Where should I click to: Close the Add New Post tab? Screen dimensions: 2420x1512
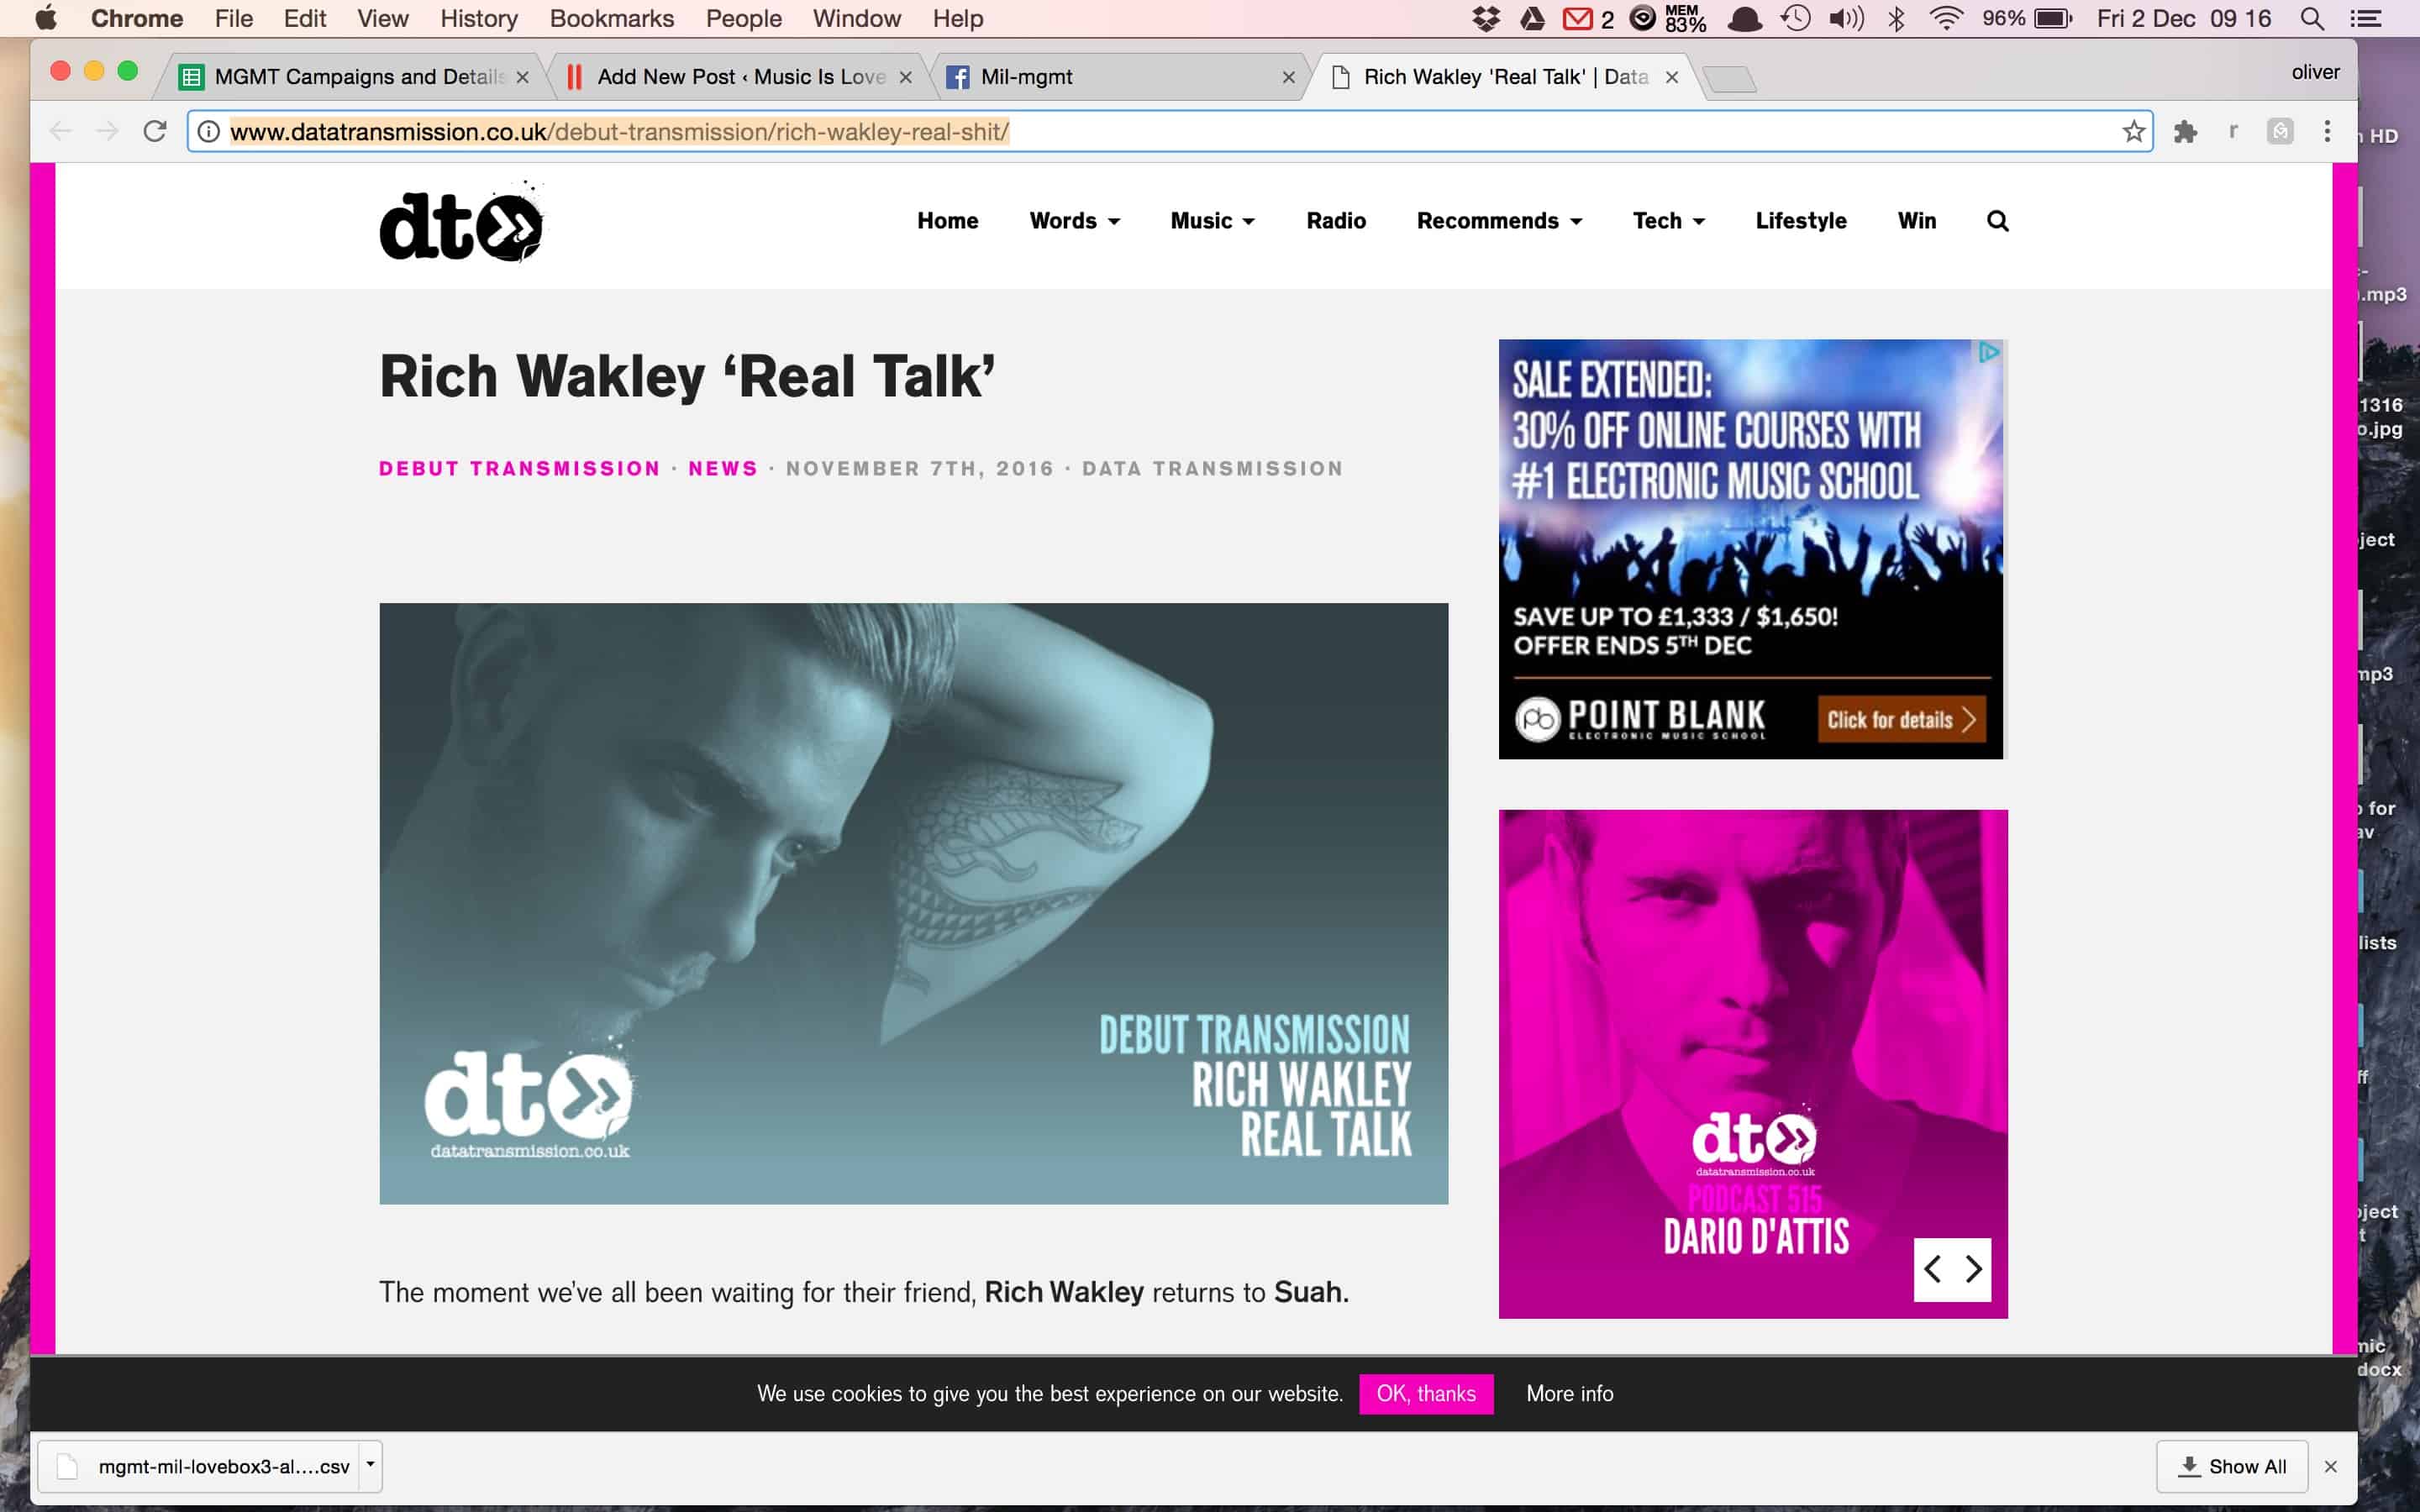(x=905, y=77)
